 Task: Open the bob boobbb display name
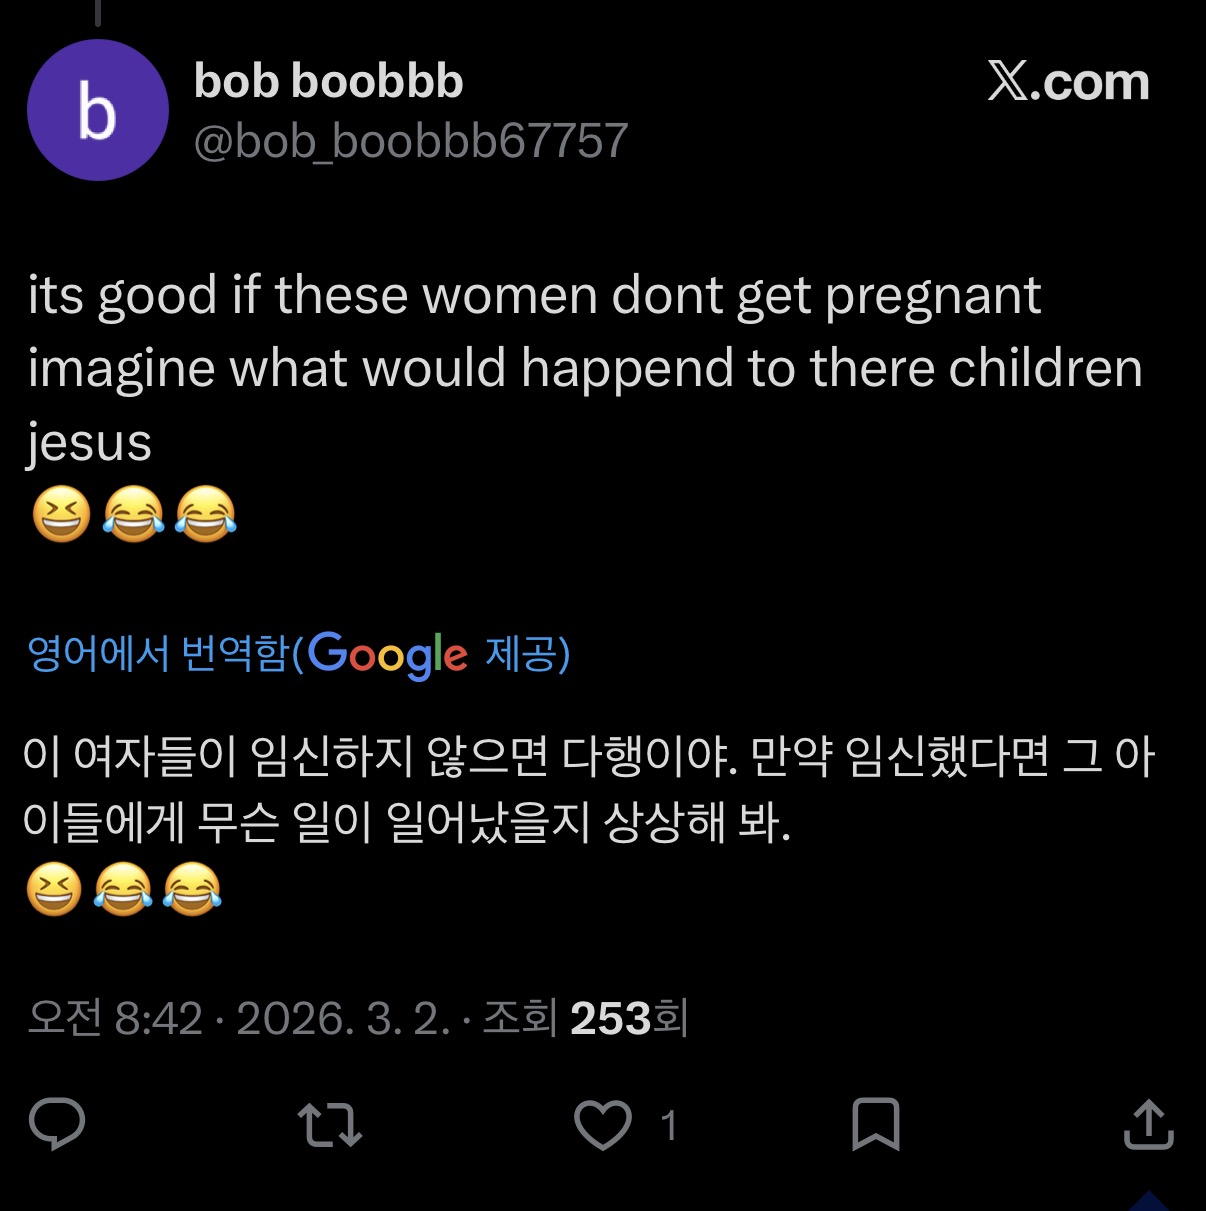coord(328,81)
